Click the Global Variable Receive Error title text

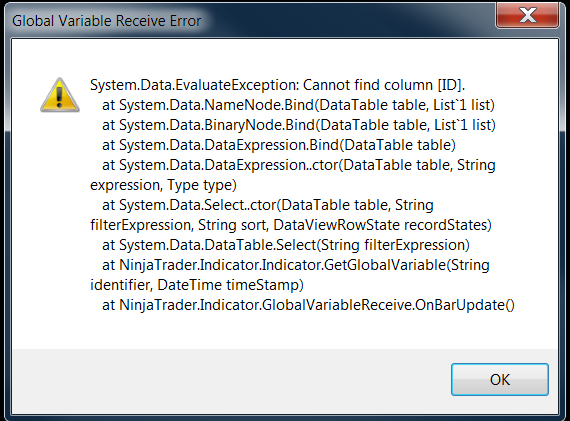click(107, 21)
